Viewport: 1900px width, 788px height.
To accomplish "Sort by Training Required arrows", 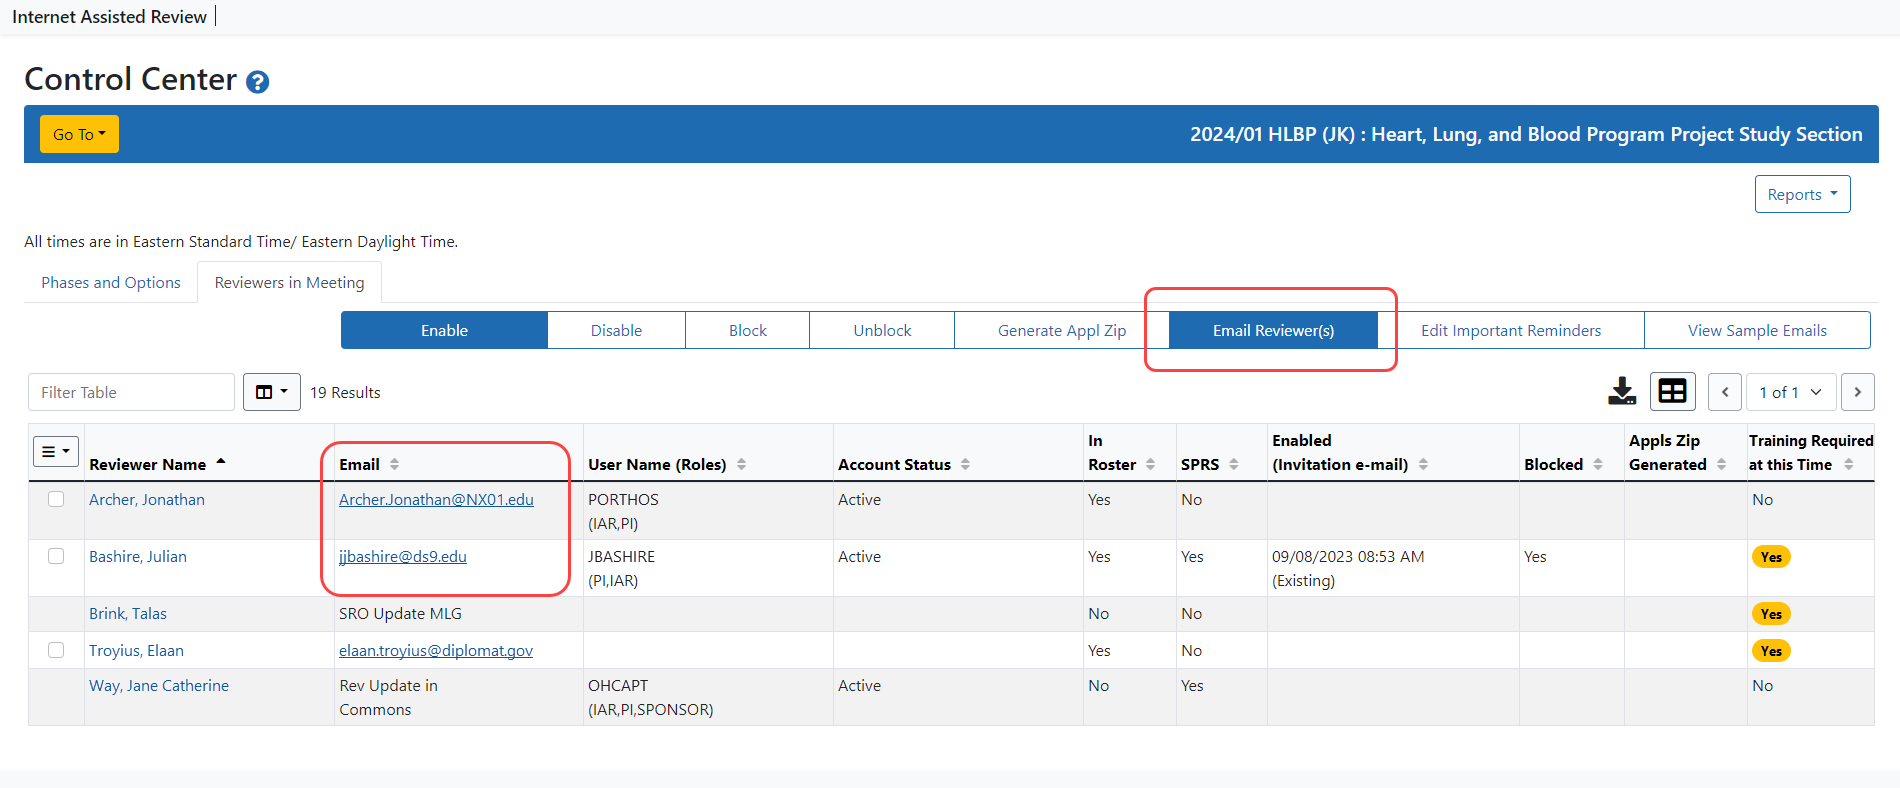I will pyautogui.click(x=1849, y=464).
